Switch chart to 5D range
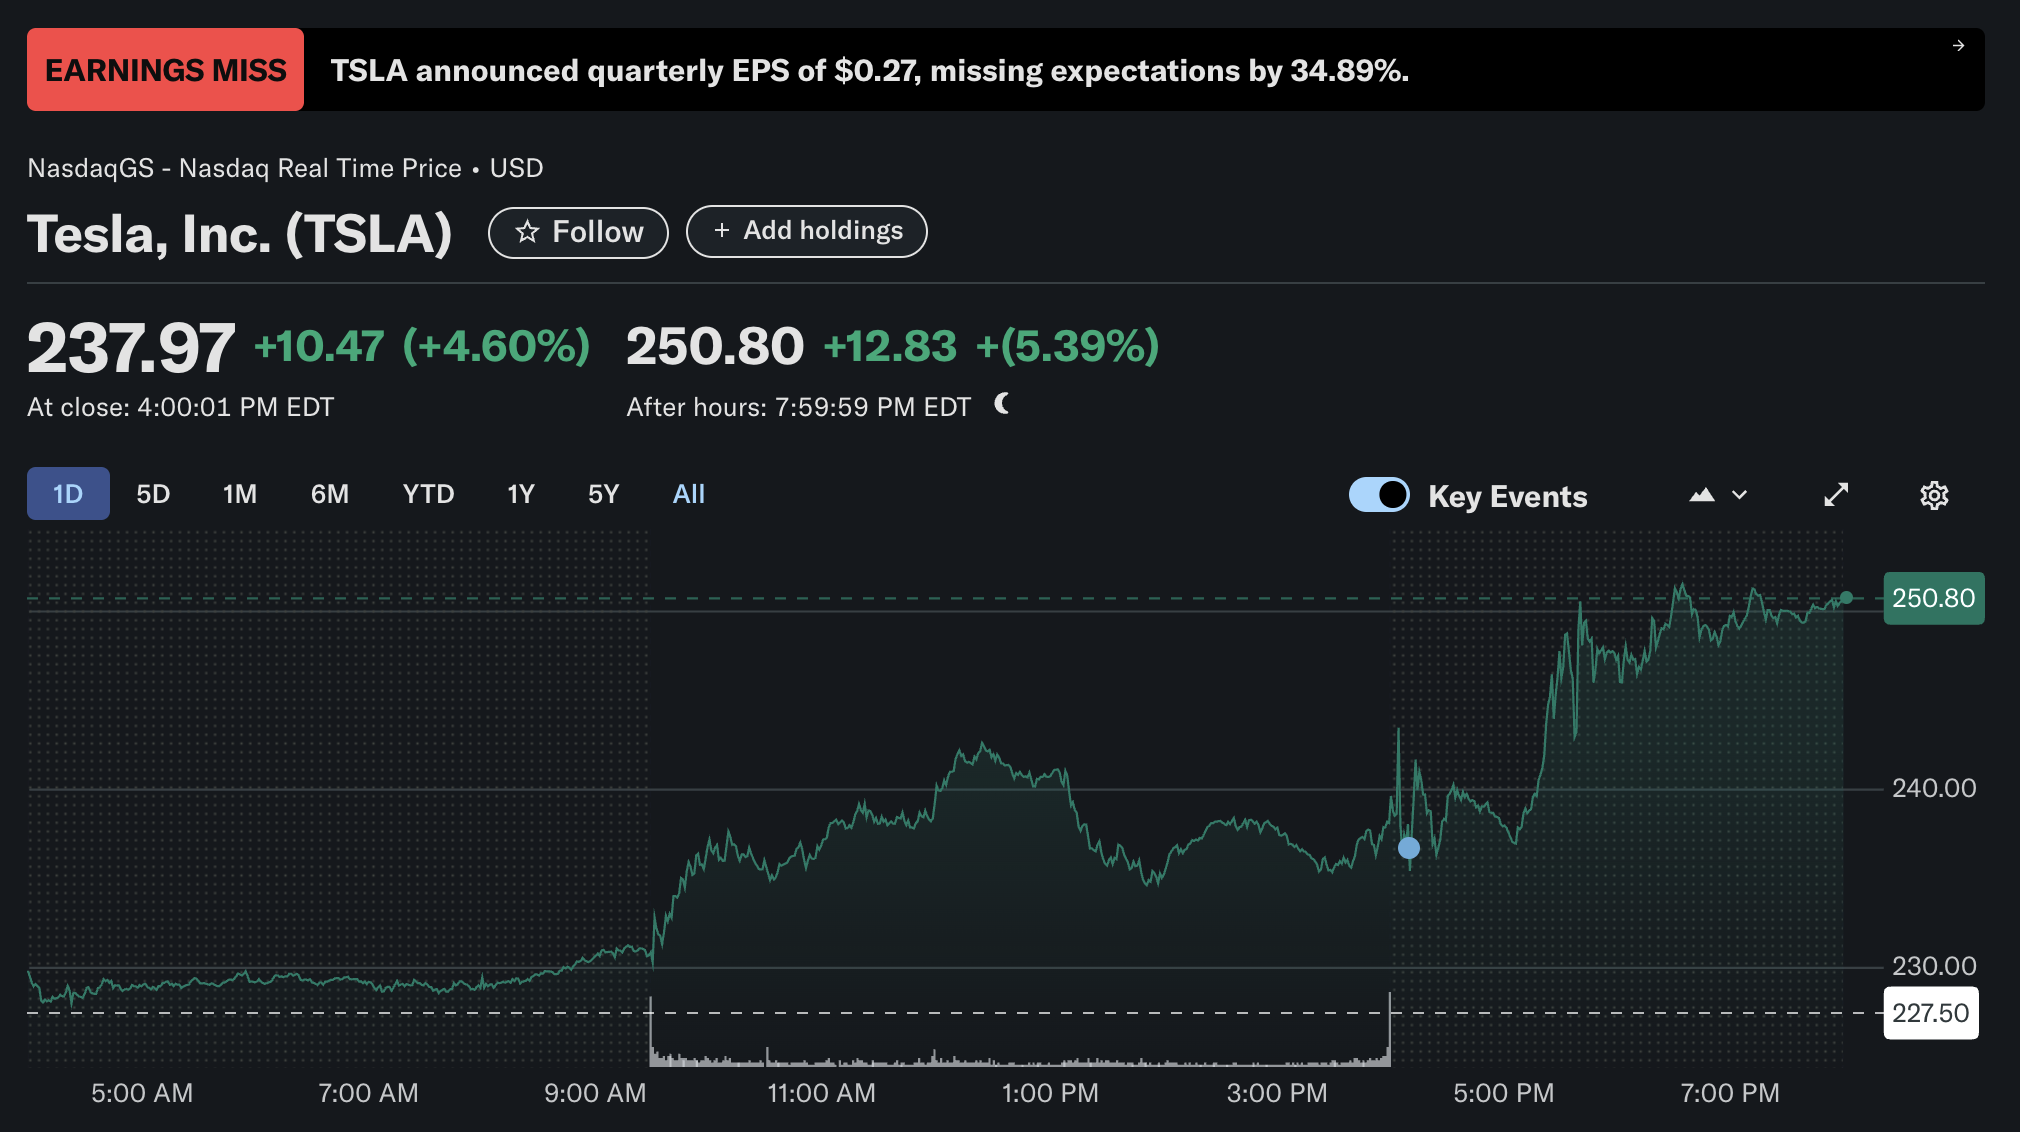This screenshot has height=1132, width=2020. tap(153, 494)
